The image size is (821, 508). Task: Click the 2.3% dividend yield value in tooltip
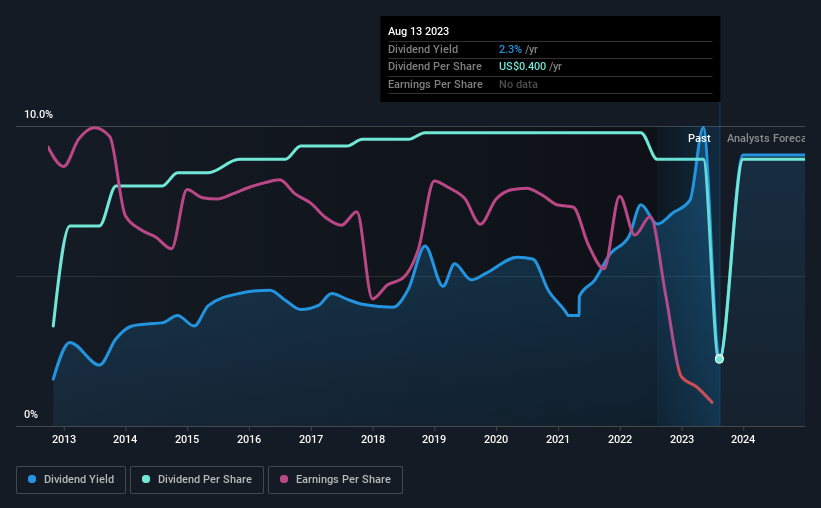[510, 49]
